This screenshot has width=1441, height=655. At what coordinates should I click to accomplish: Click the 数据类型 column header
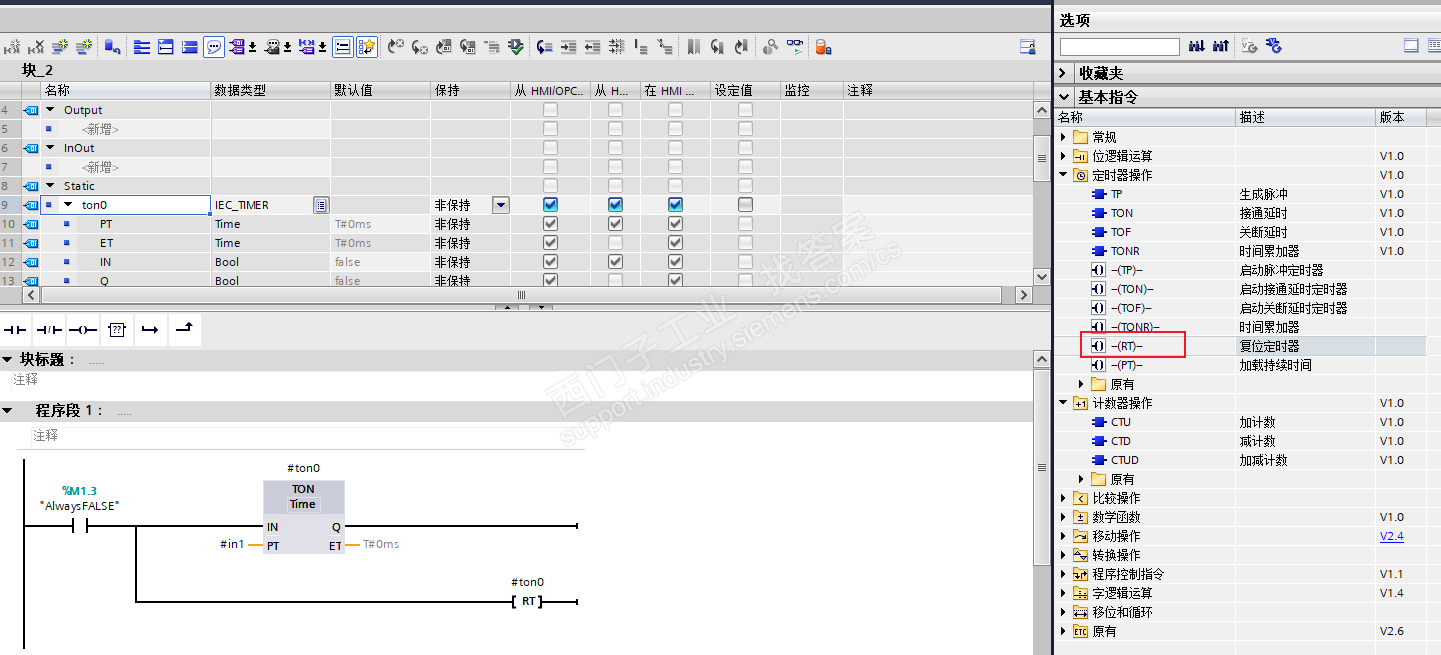pos(270,90)
